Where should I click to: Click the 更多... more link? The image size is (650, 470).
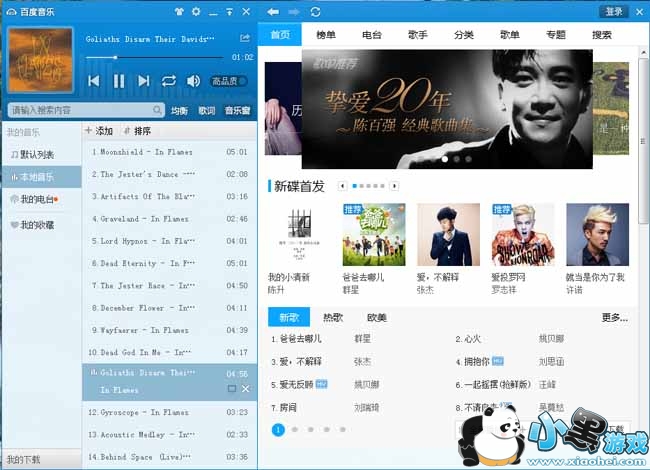point(614,317)
